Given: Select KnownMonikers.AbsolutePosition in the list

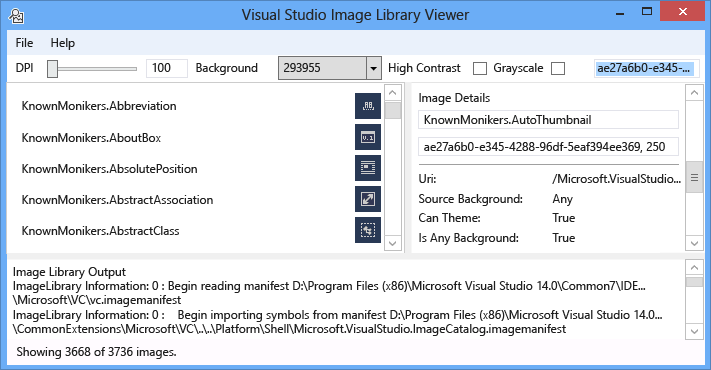Looking at the screenshot, I should tap(109, 169).
